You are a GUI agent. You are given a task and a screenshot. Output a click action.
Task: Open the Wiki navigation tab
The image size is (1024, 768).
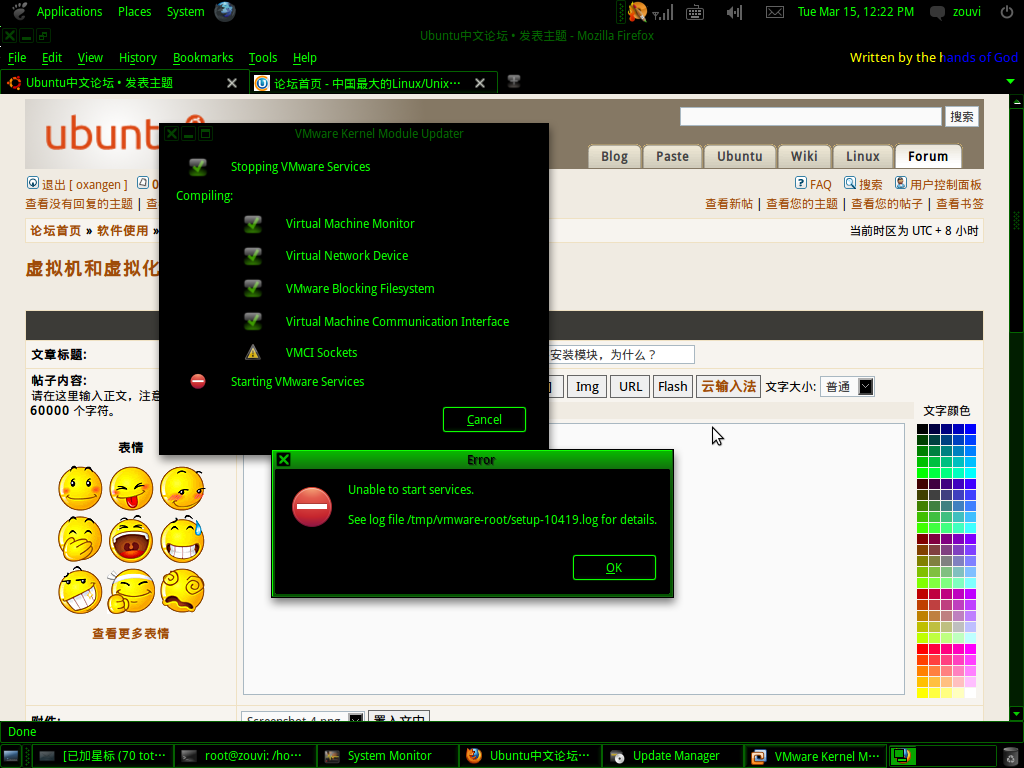tap(804, 157)
